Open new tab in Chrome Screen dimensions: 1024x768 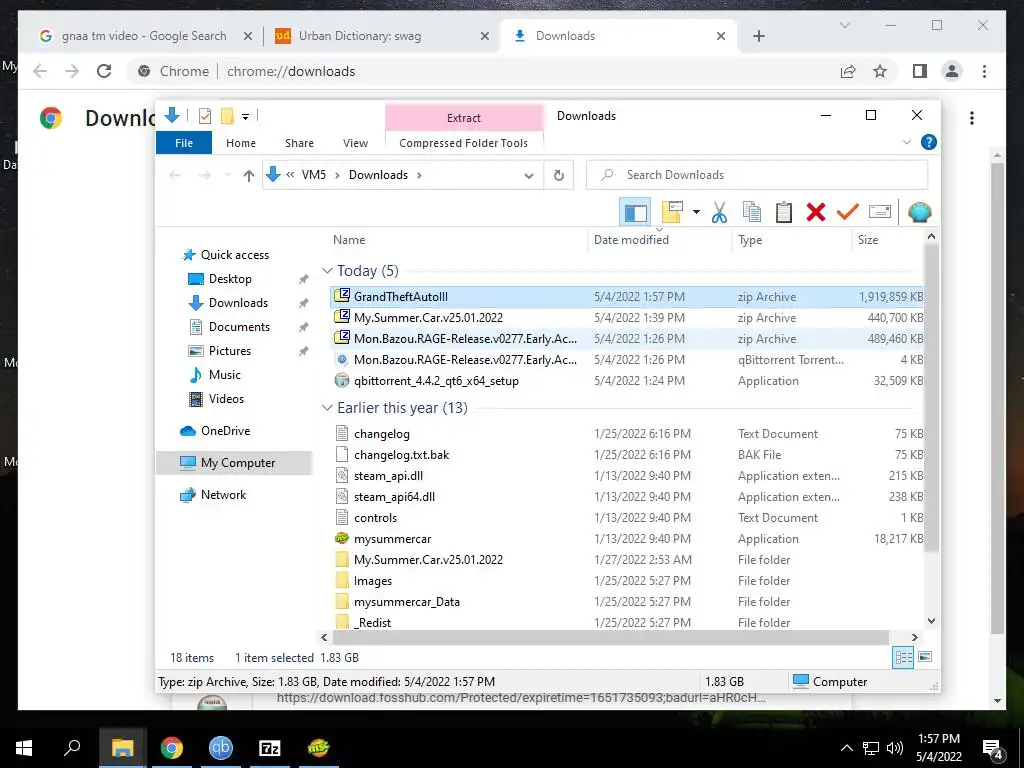758,37
